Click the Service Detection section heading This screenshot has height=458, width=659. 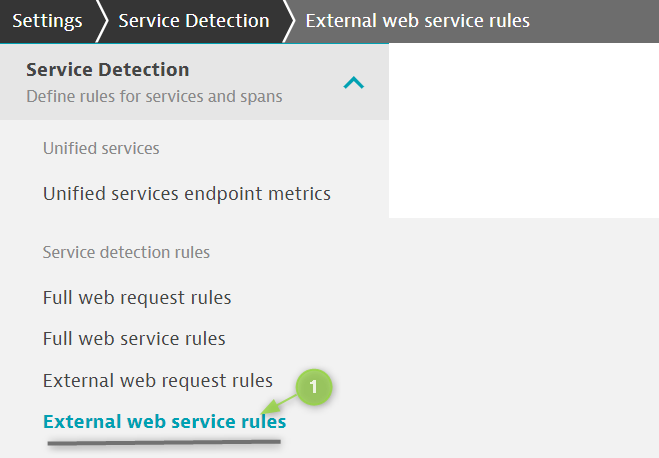click(x=108, y=69)
